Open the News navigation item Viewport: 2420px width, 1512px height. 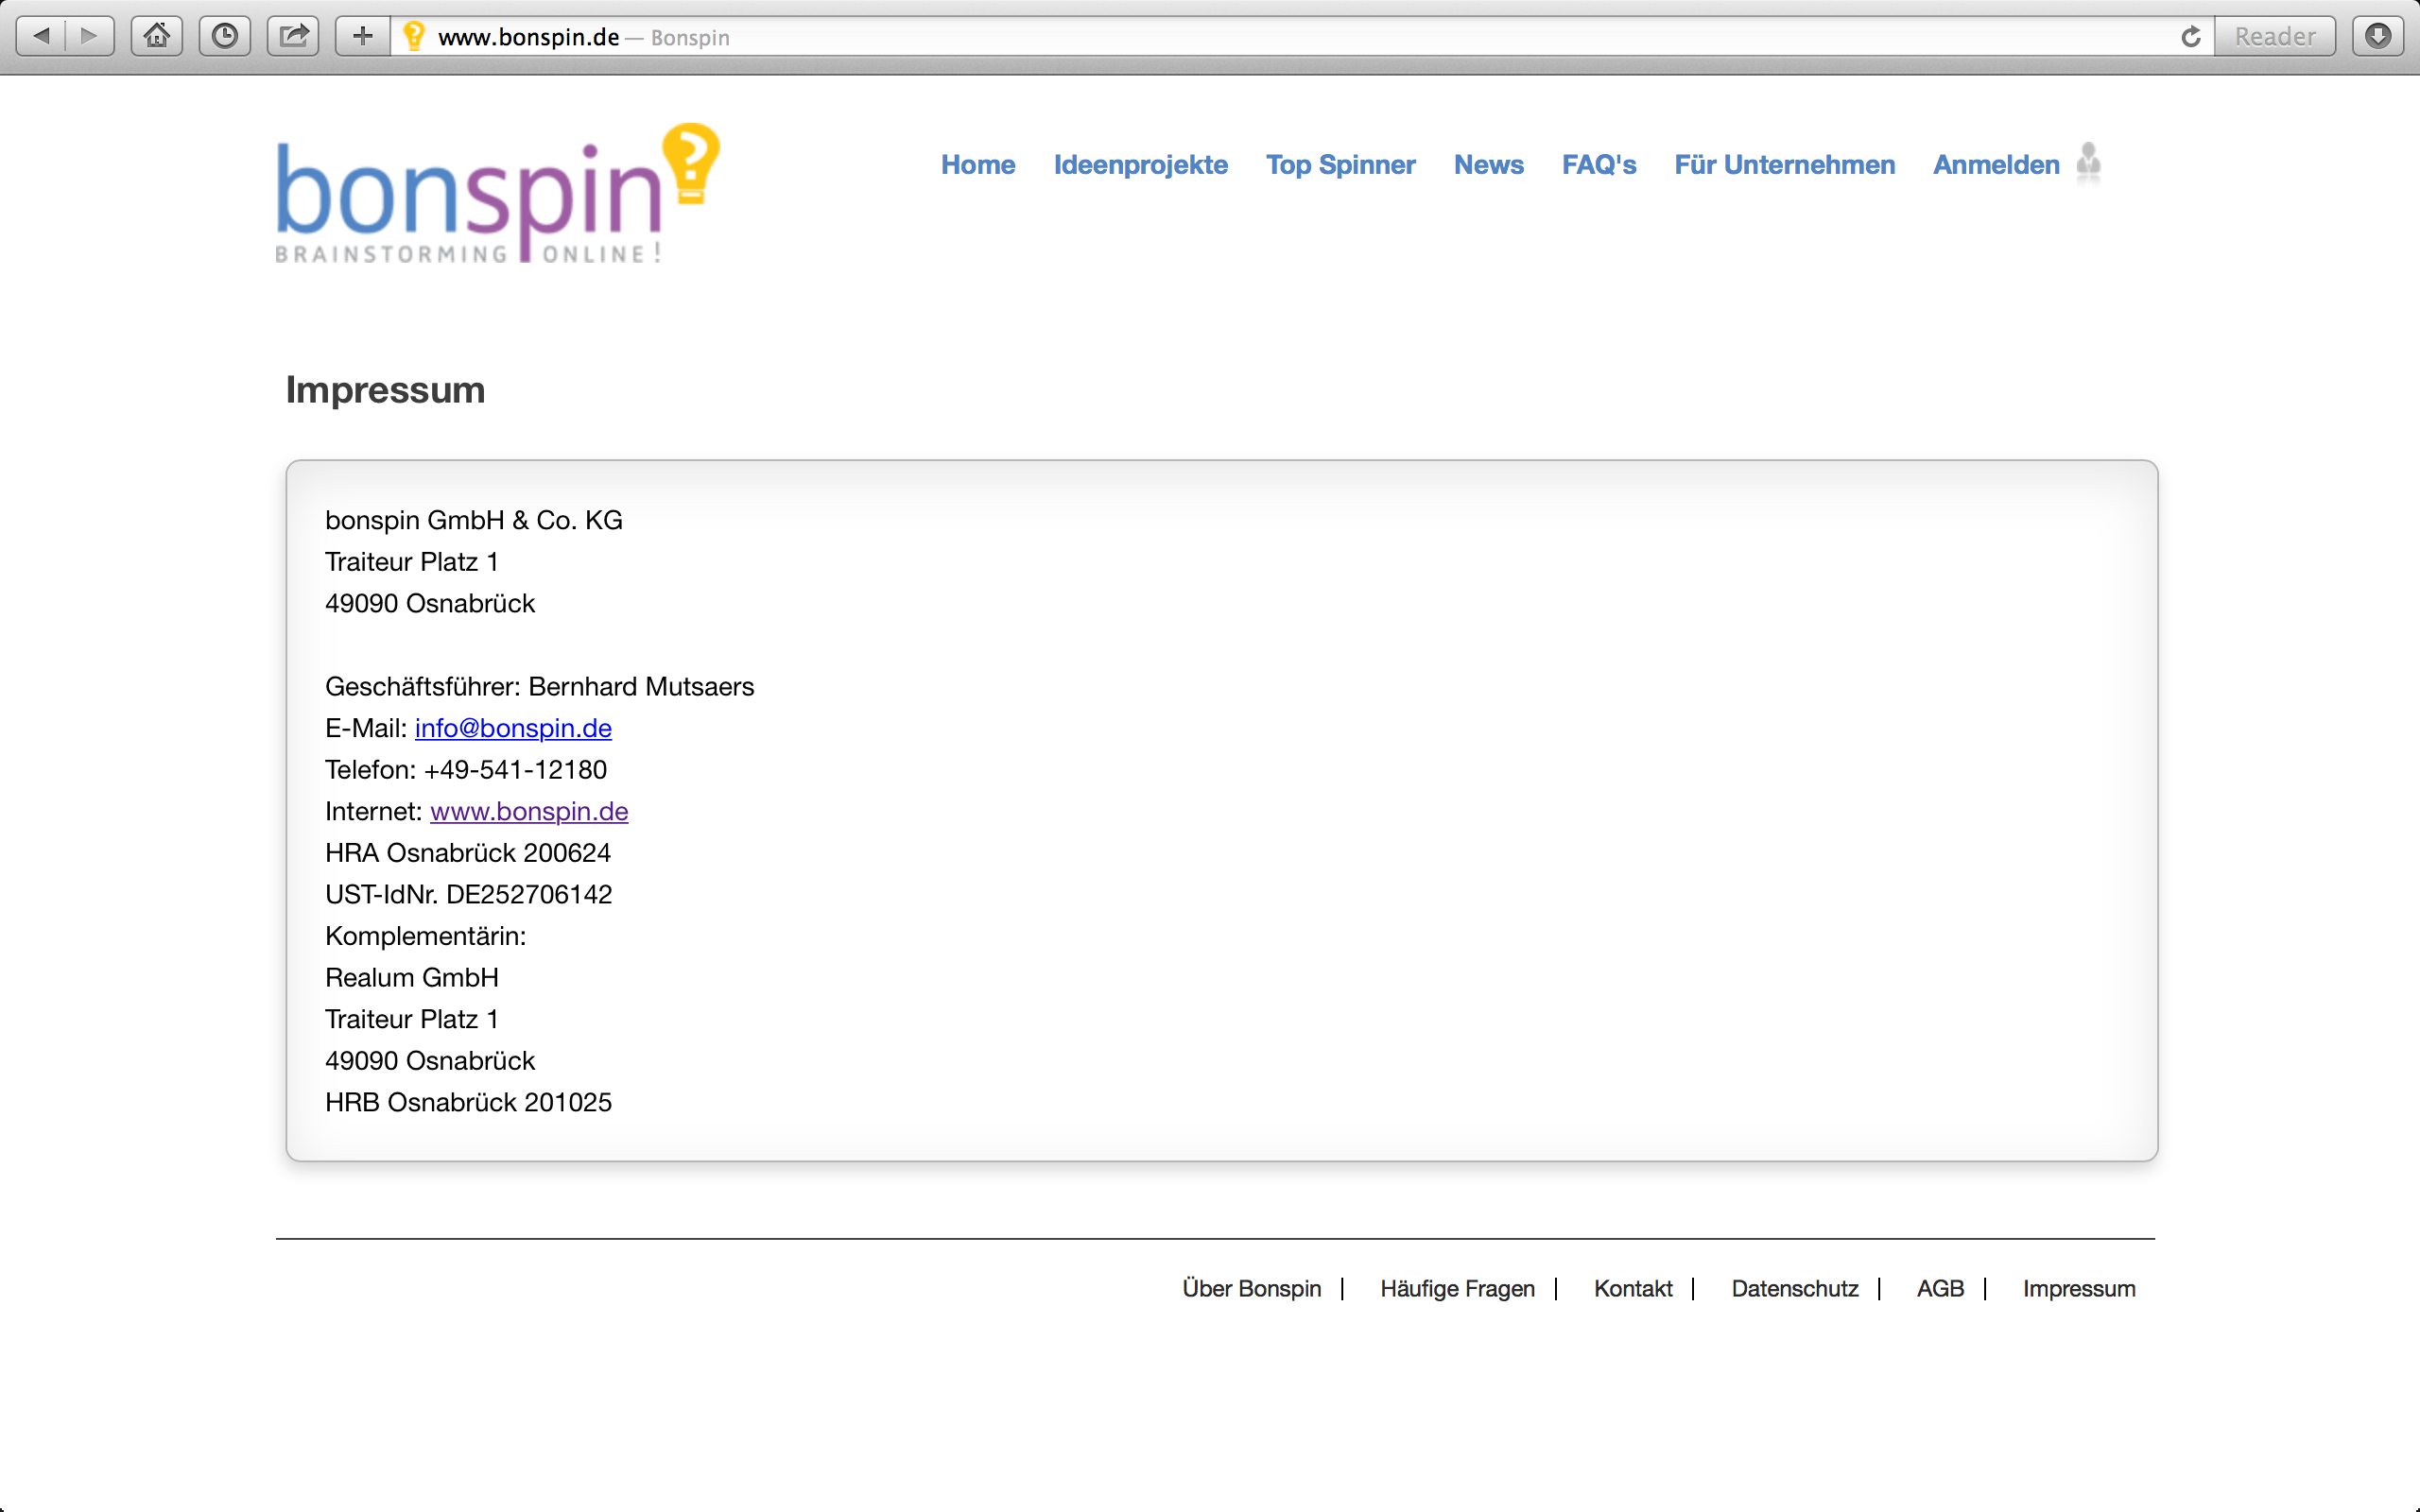pos(1488,165)
